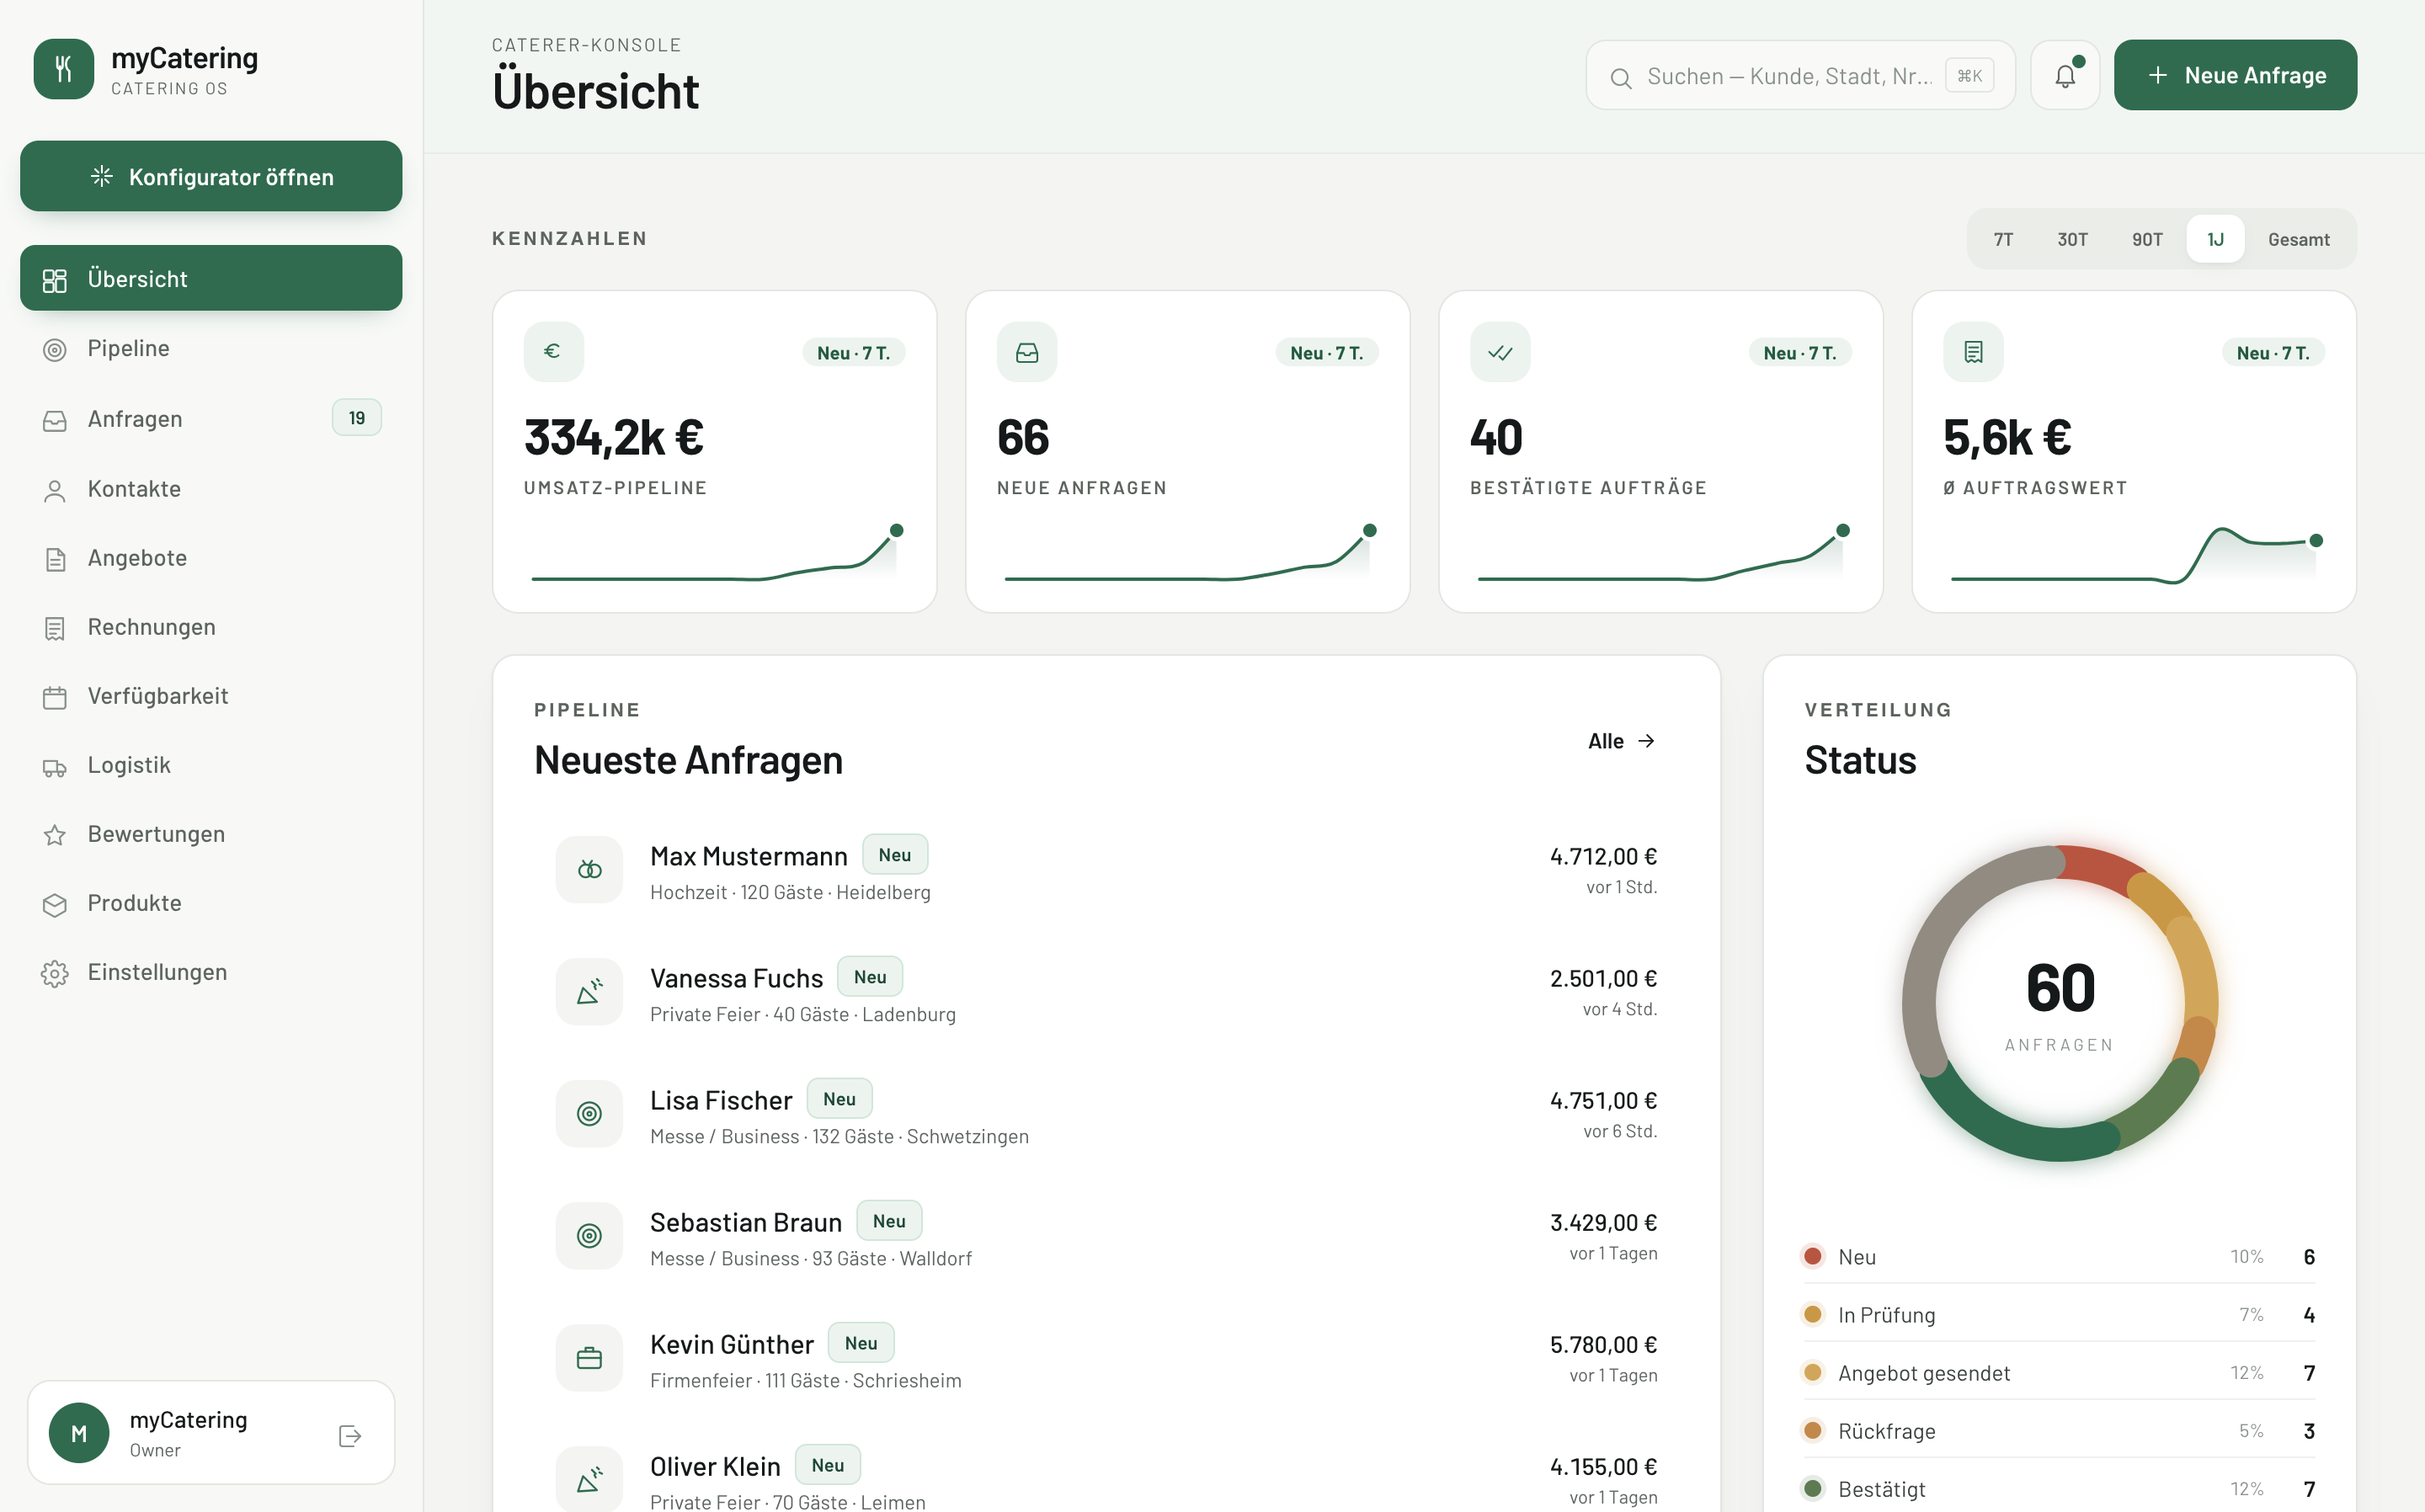
Task: Click the Produkte box icon in sidebar
Action: coord(55,904)
